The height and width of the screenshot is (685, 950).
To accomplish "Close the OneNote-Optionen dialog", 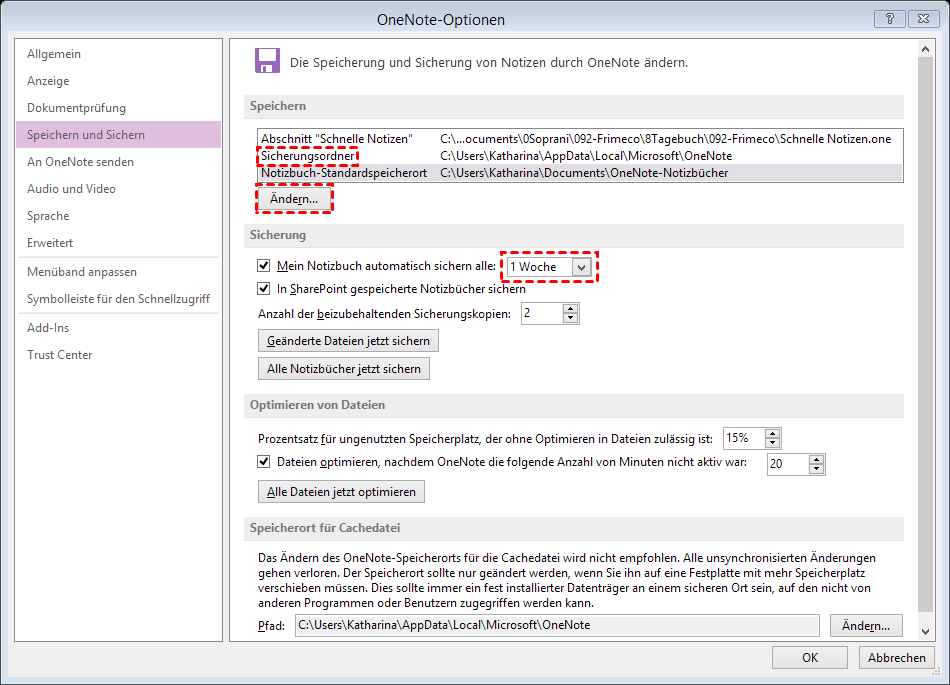I will click(923, 19).
